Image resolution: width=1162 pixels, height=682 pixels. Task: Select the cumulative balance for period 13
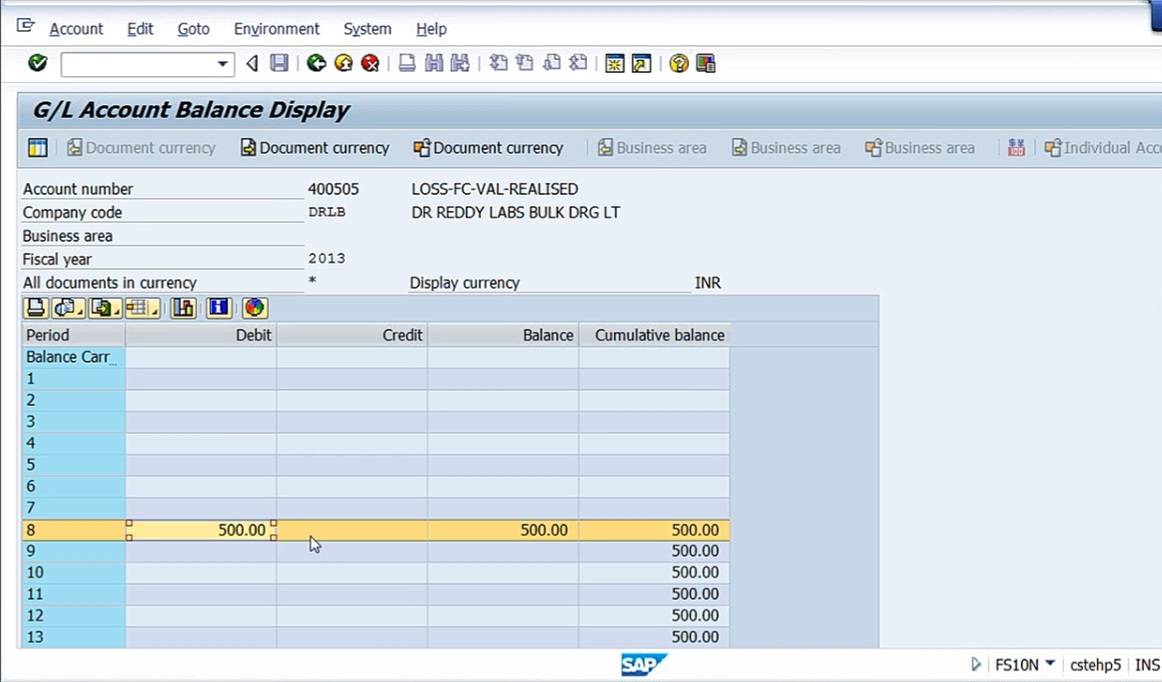click(654, 637)
